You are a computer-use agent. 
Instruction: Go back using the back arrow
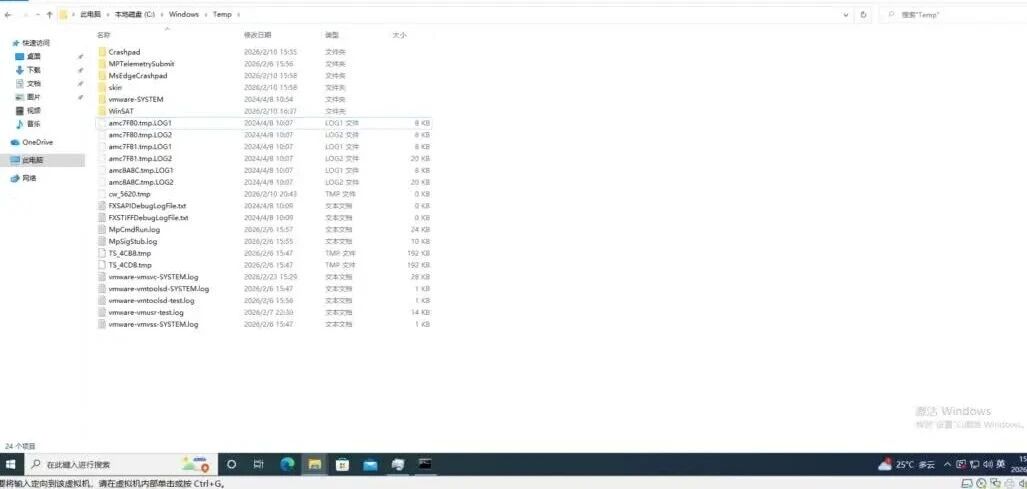point(8,14)
